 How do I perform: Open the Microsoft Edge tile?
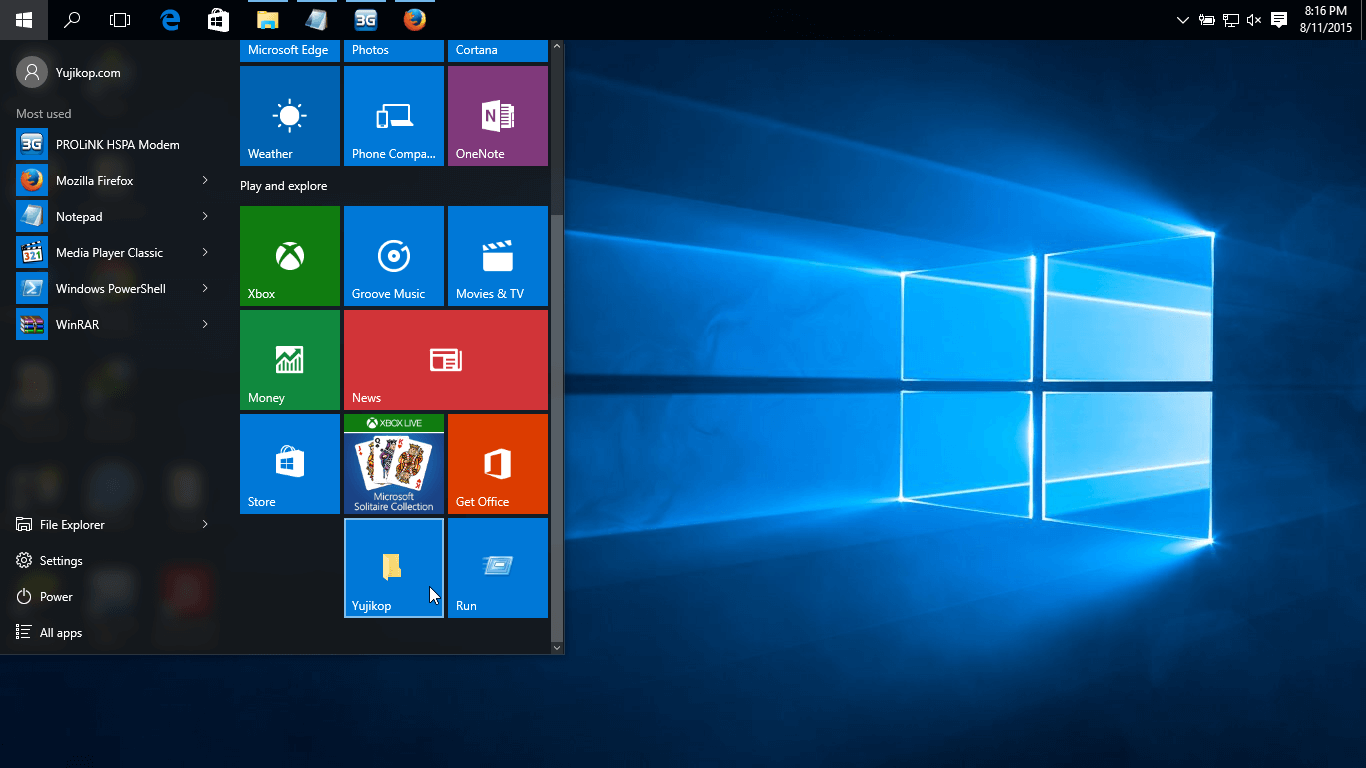[x=290, y=51]
